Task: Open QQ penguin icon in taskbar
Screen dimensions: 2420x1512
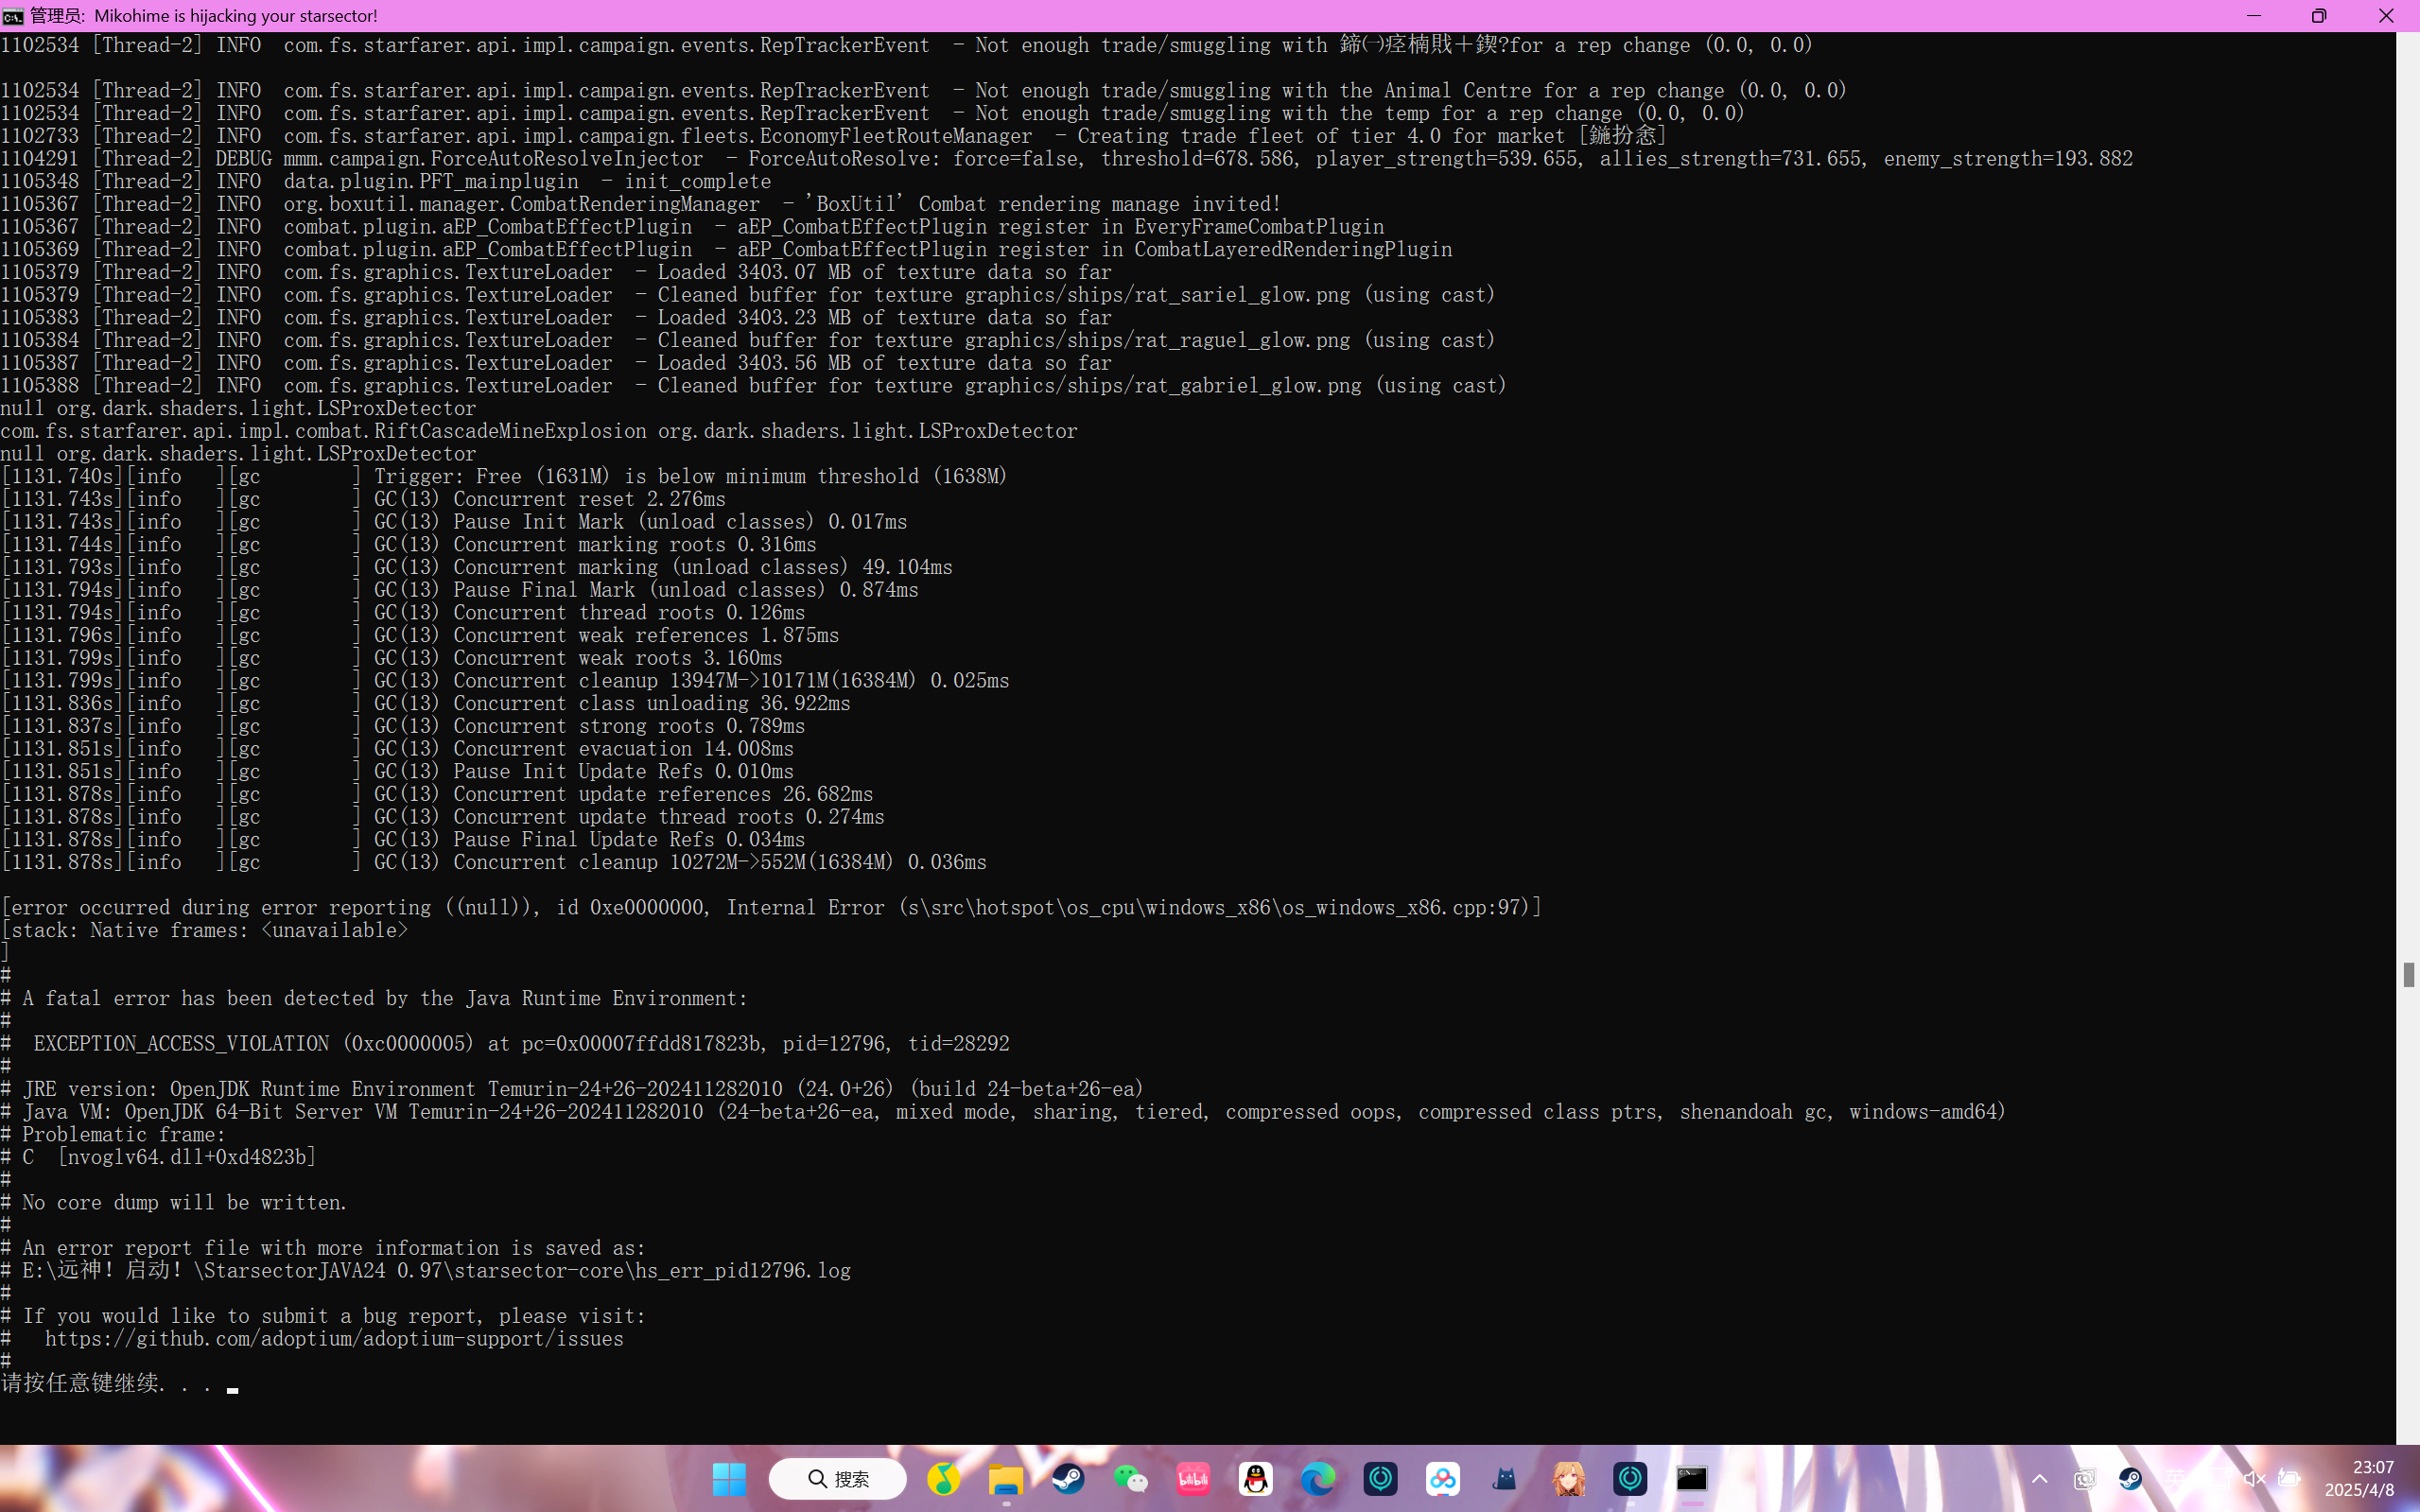Action: [1256, 1478]
